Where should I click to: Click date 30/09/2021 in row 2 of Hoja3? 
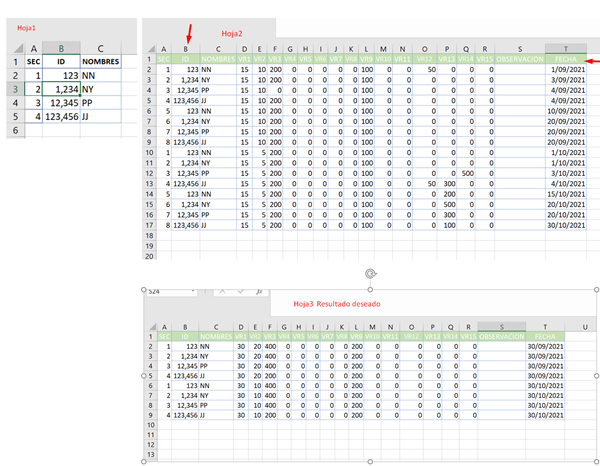545,347
